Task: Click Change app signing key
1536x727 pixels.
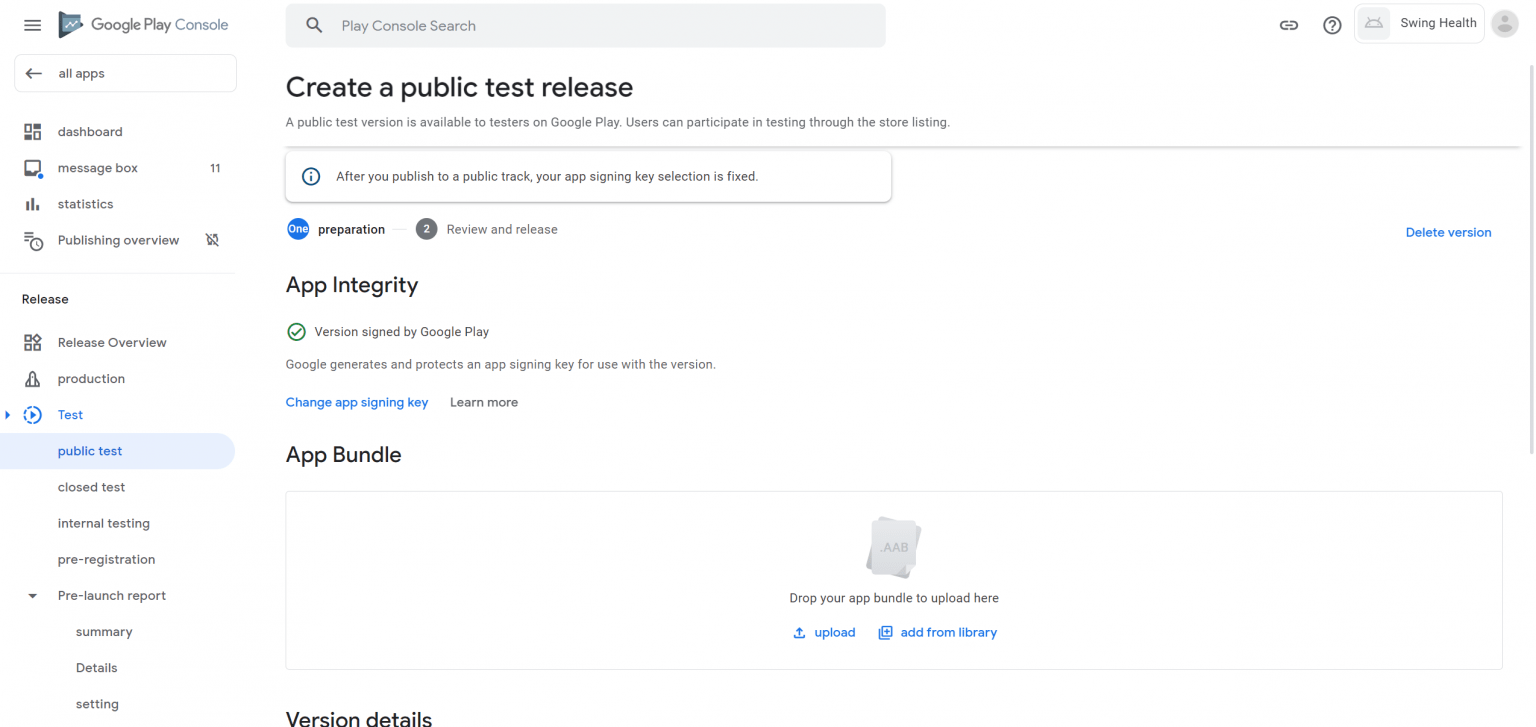Action: tap(357, 402)
